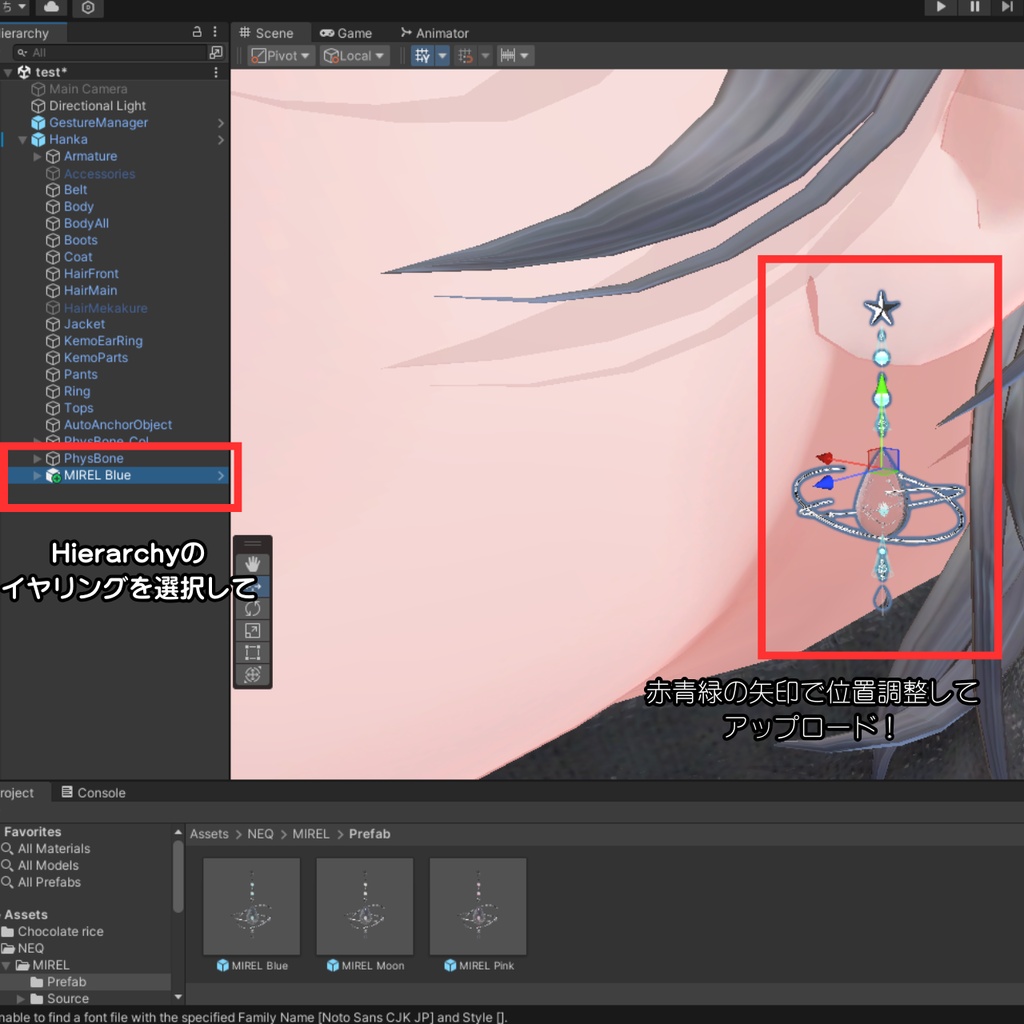Open grid visibility dropdown arrow
This screenshot has width=1024, height=1024.
(442, 56)
